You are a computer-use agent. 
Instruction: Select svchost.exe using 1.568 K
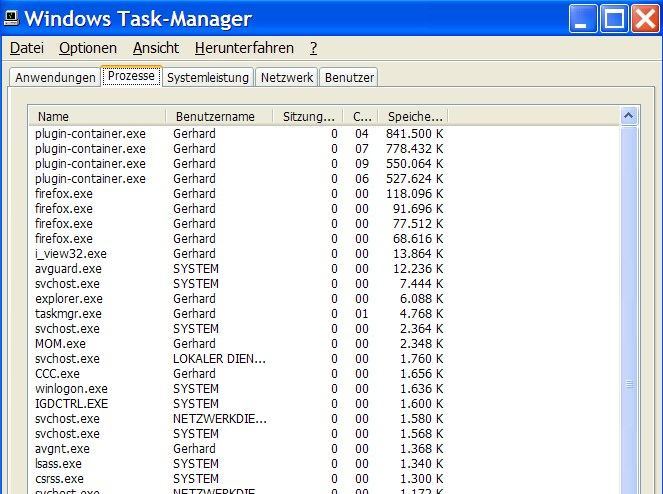coord(239,434)
